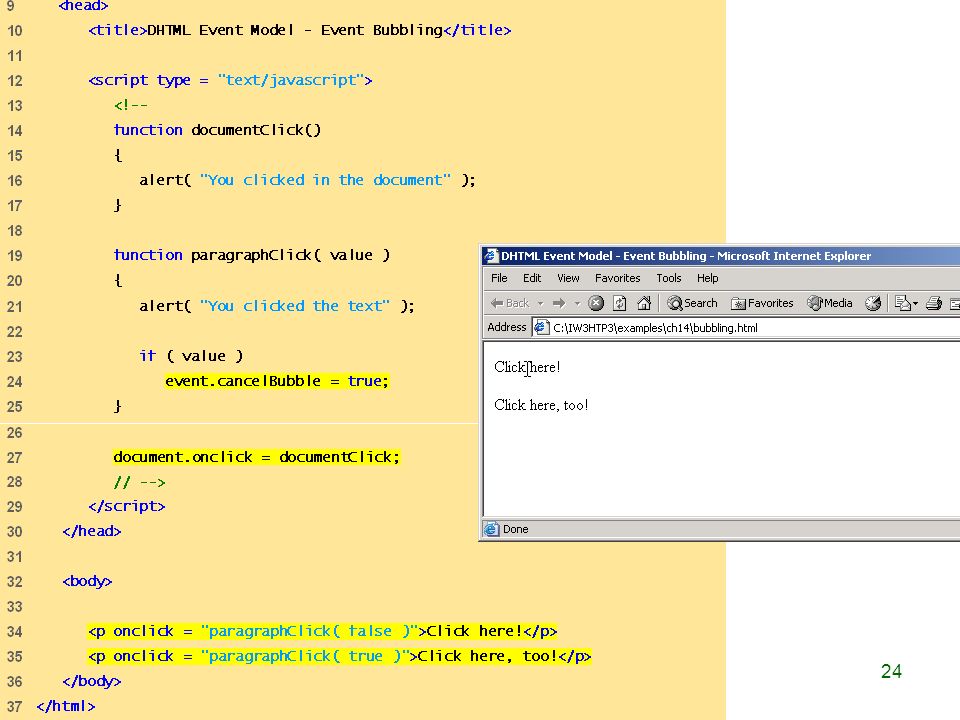Screen dimensions: 960x720
Task: Click the page icon in address bar
Action: click(x=540, y=328)
